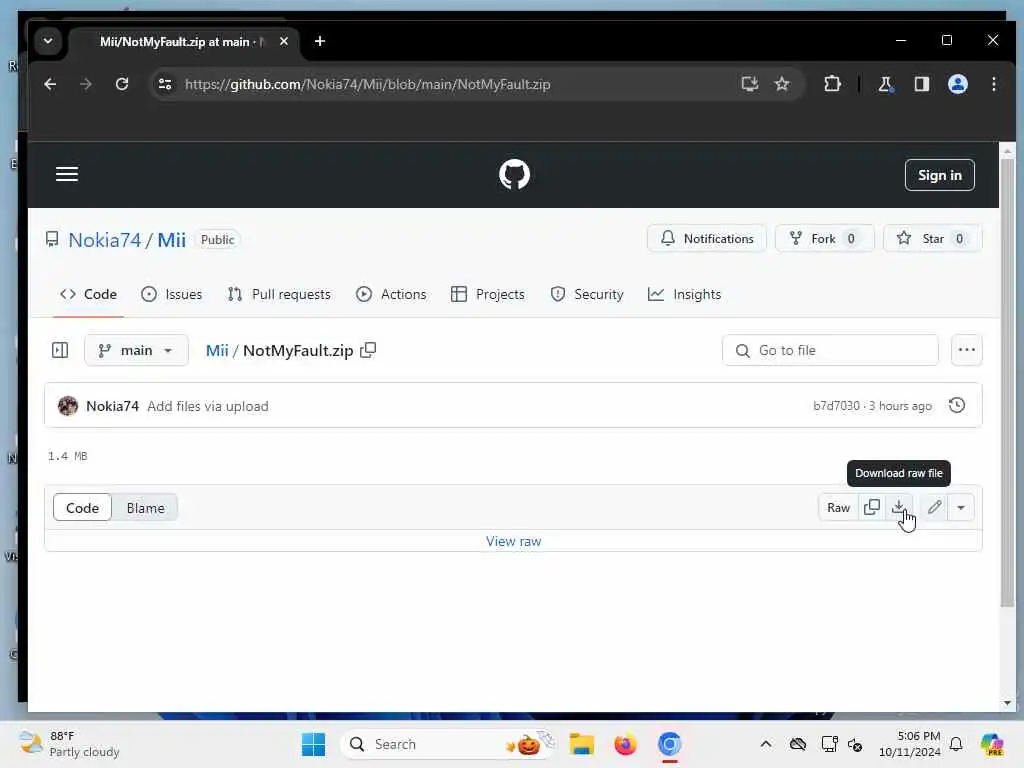
Task: Open a new browser tab
Action: point(319,41)
